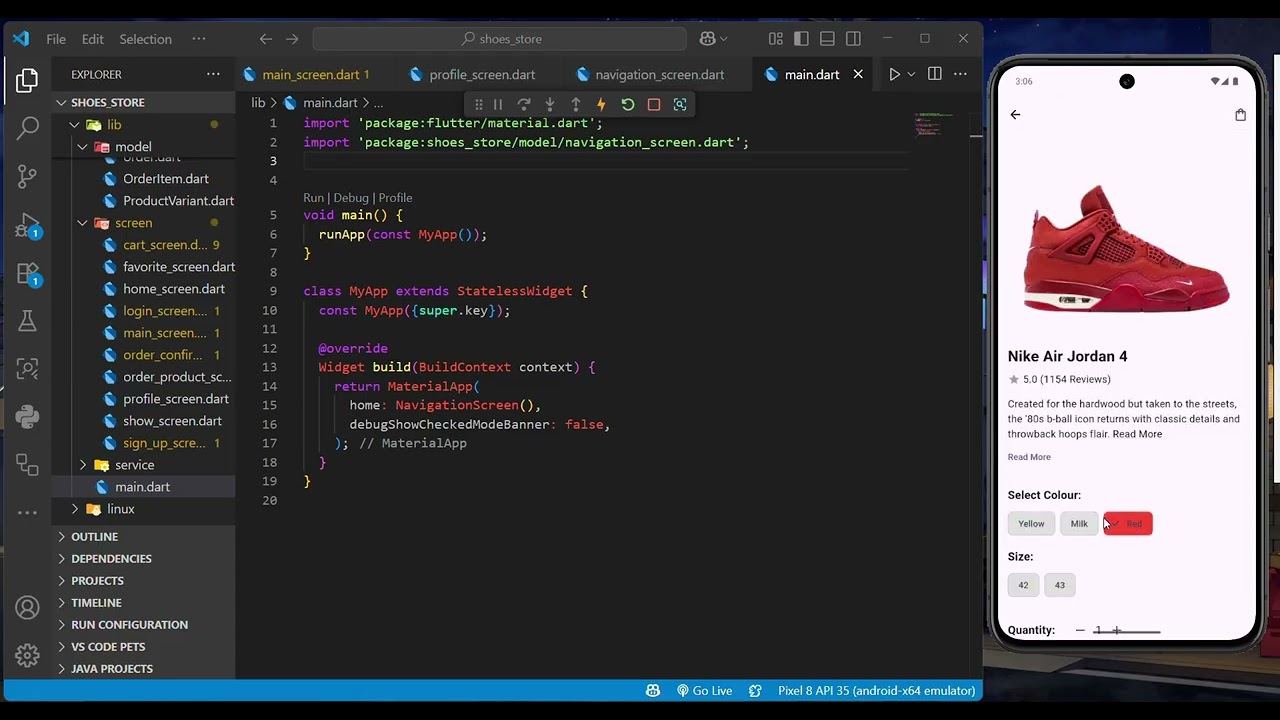The image size is (1280, 720).
Task: Select the Pixel 8 API 35 device
Action: click(x=877, y=691)
